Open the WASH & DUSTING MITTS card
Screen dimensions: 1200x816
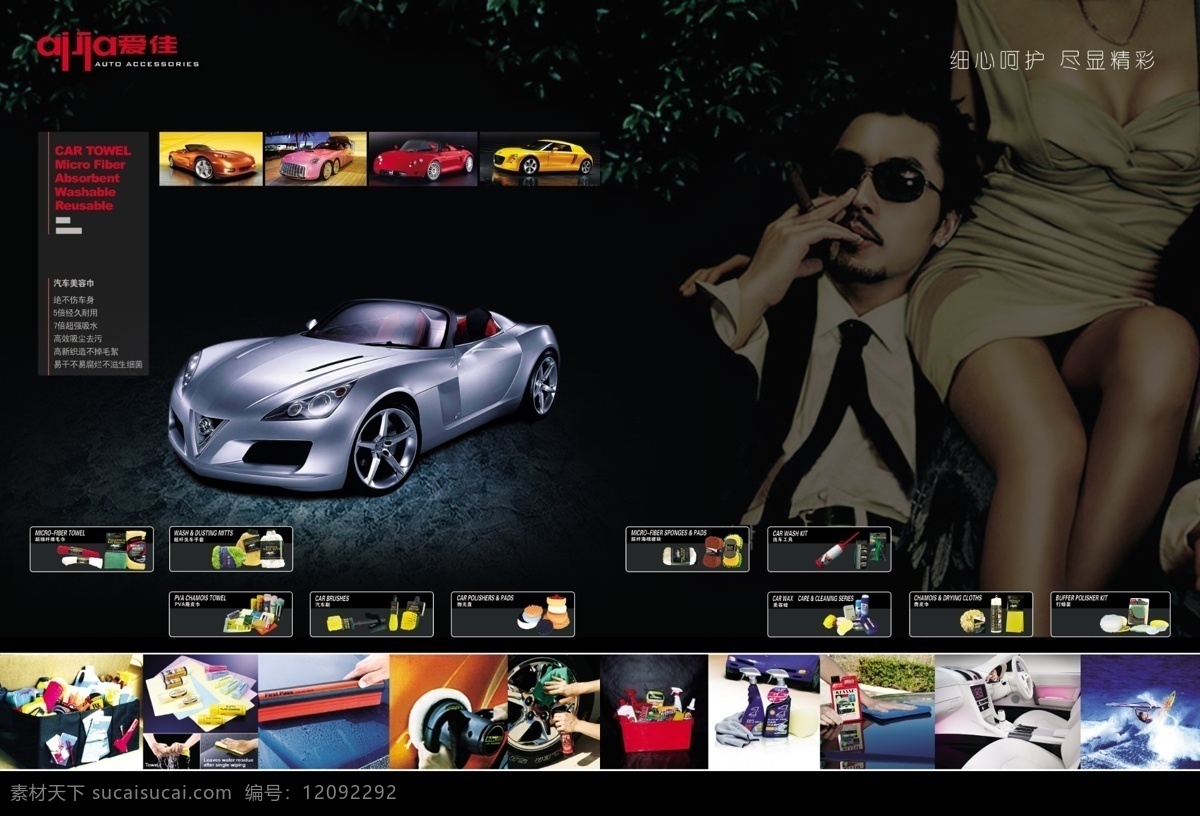(231, 549)
